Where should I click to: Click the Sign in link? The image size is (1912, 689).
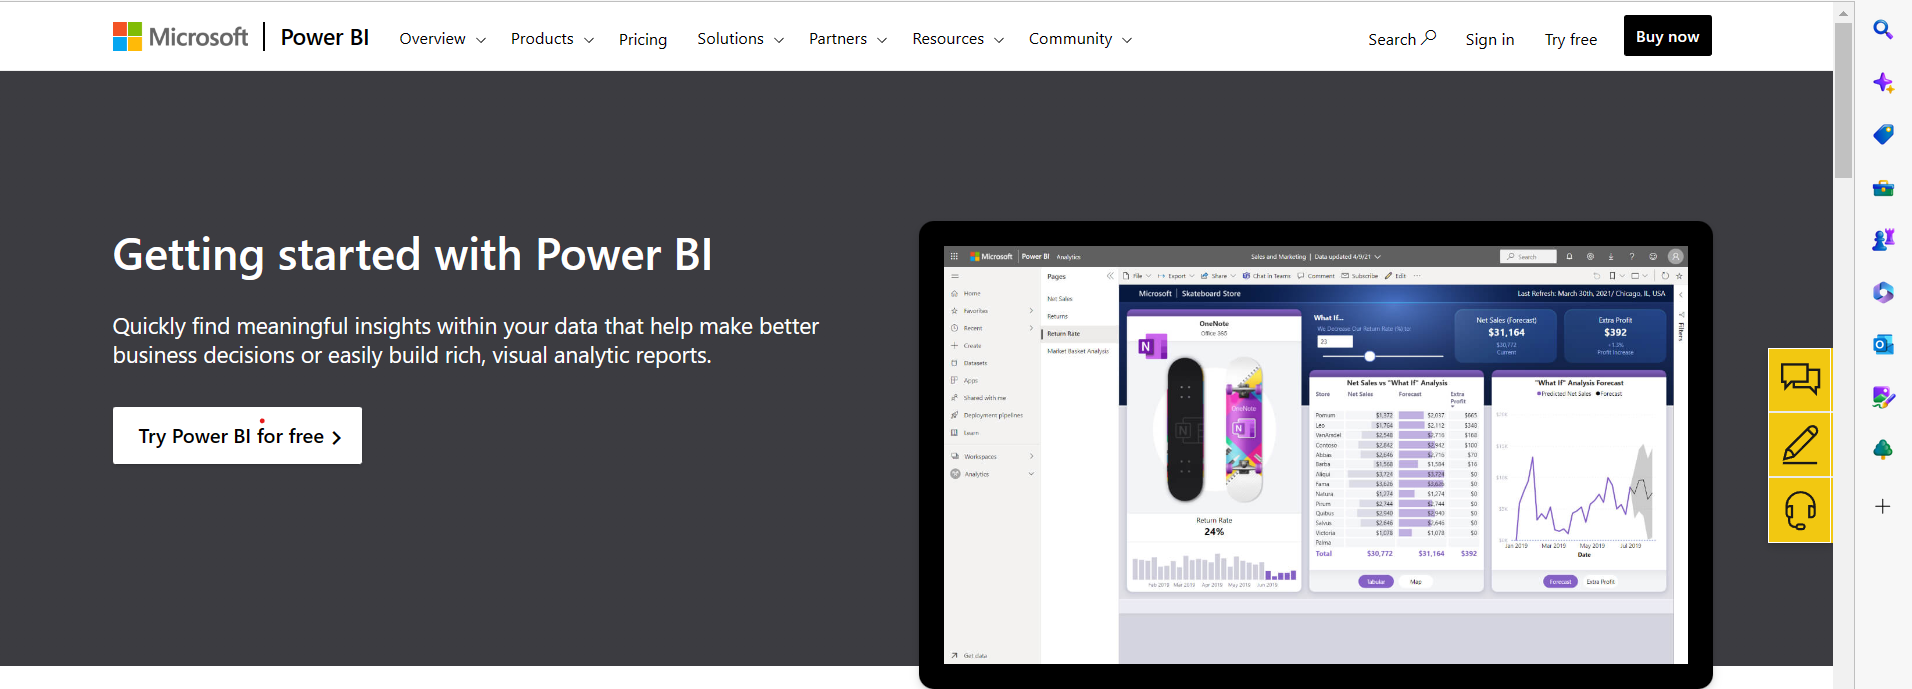[x=1490, y=40]
